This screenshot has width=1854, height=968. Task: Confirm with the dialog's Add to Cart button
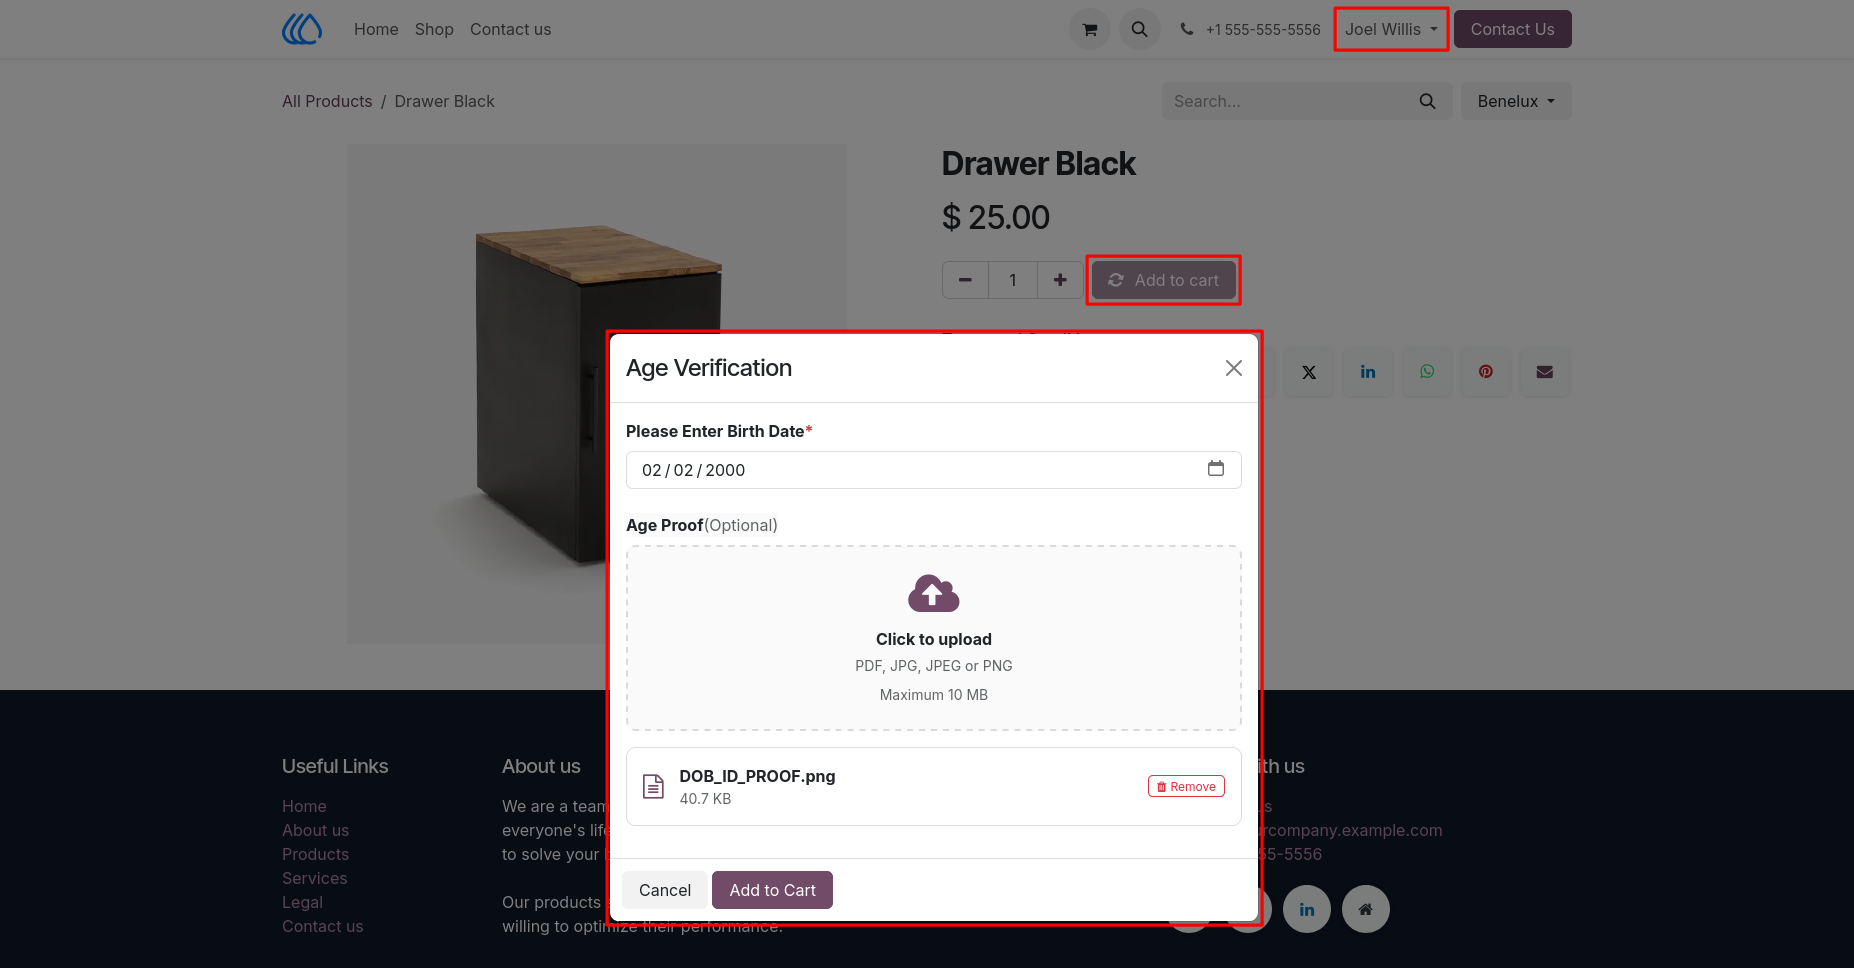pos(772,890)
